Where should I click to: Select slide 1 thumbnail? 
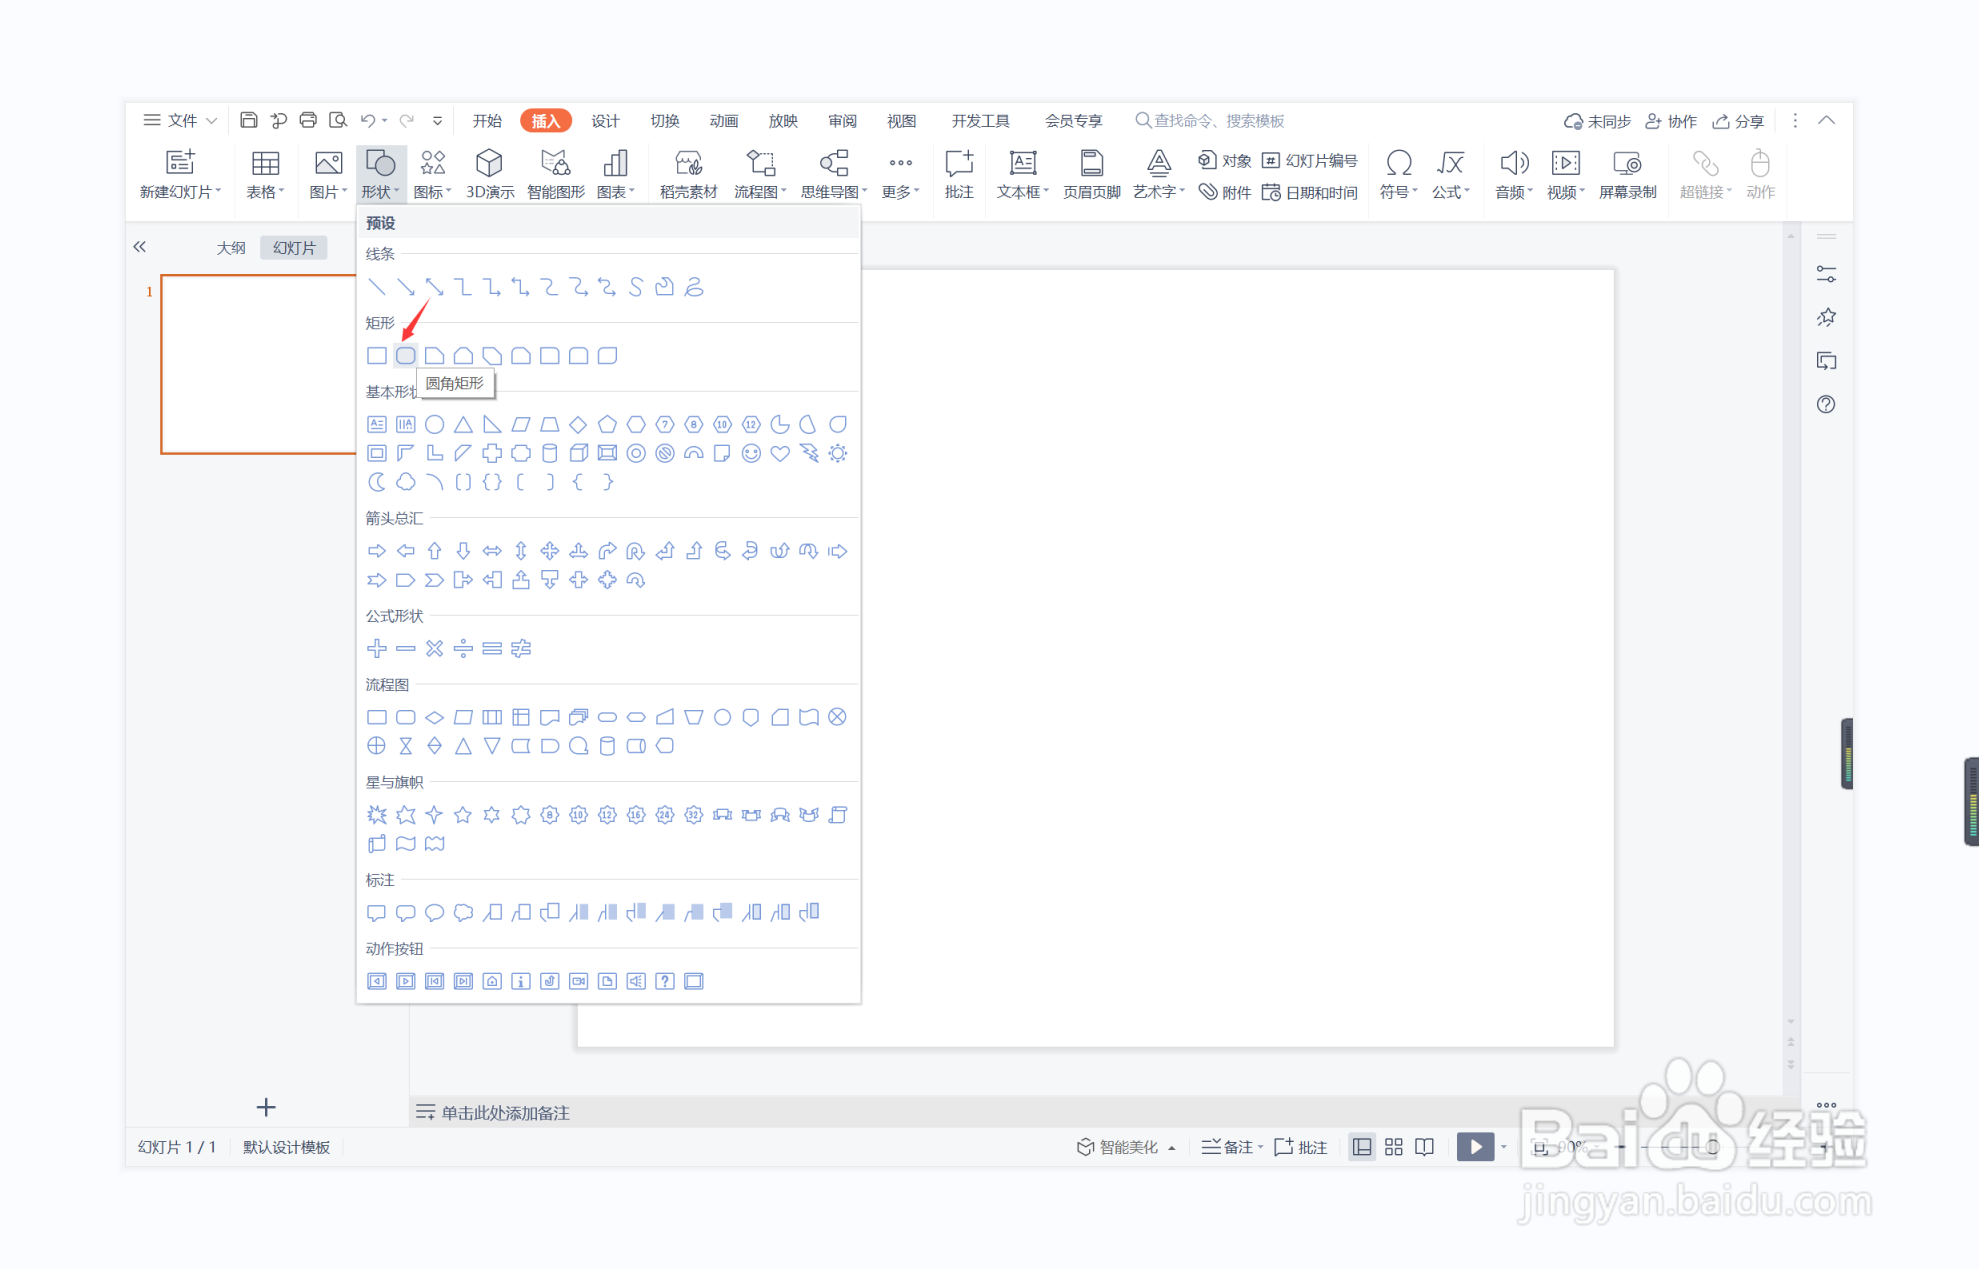[258, 364]
